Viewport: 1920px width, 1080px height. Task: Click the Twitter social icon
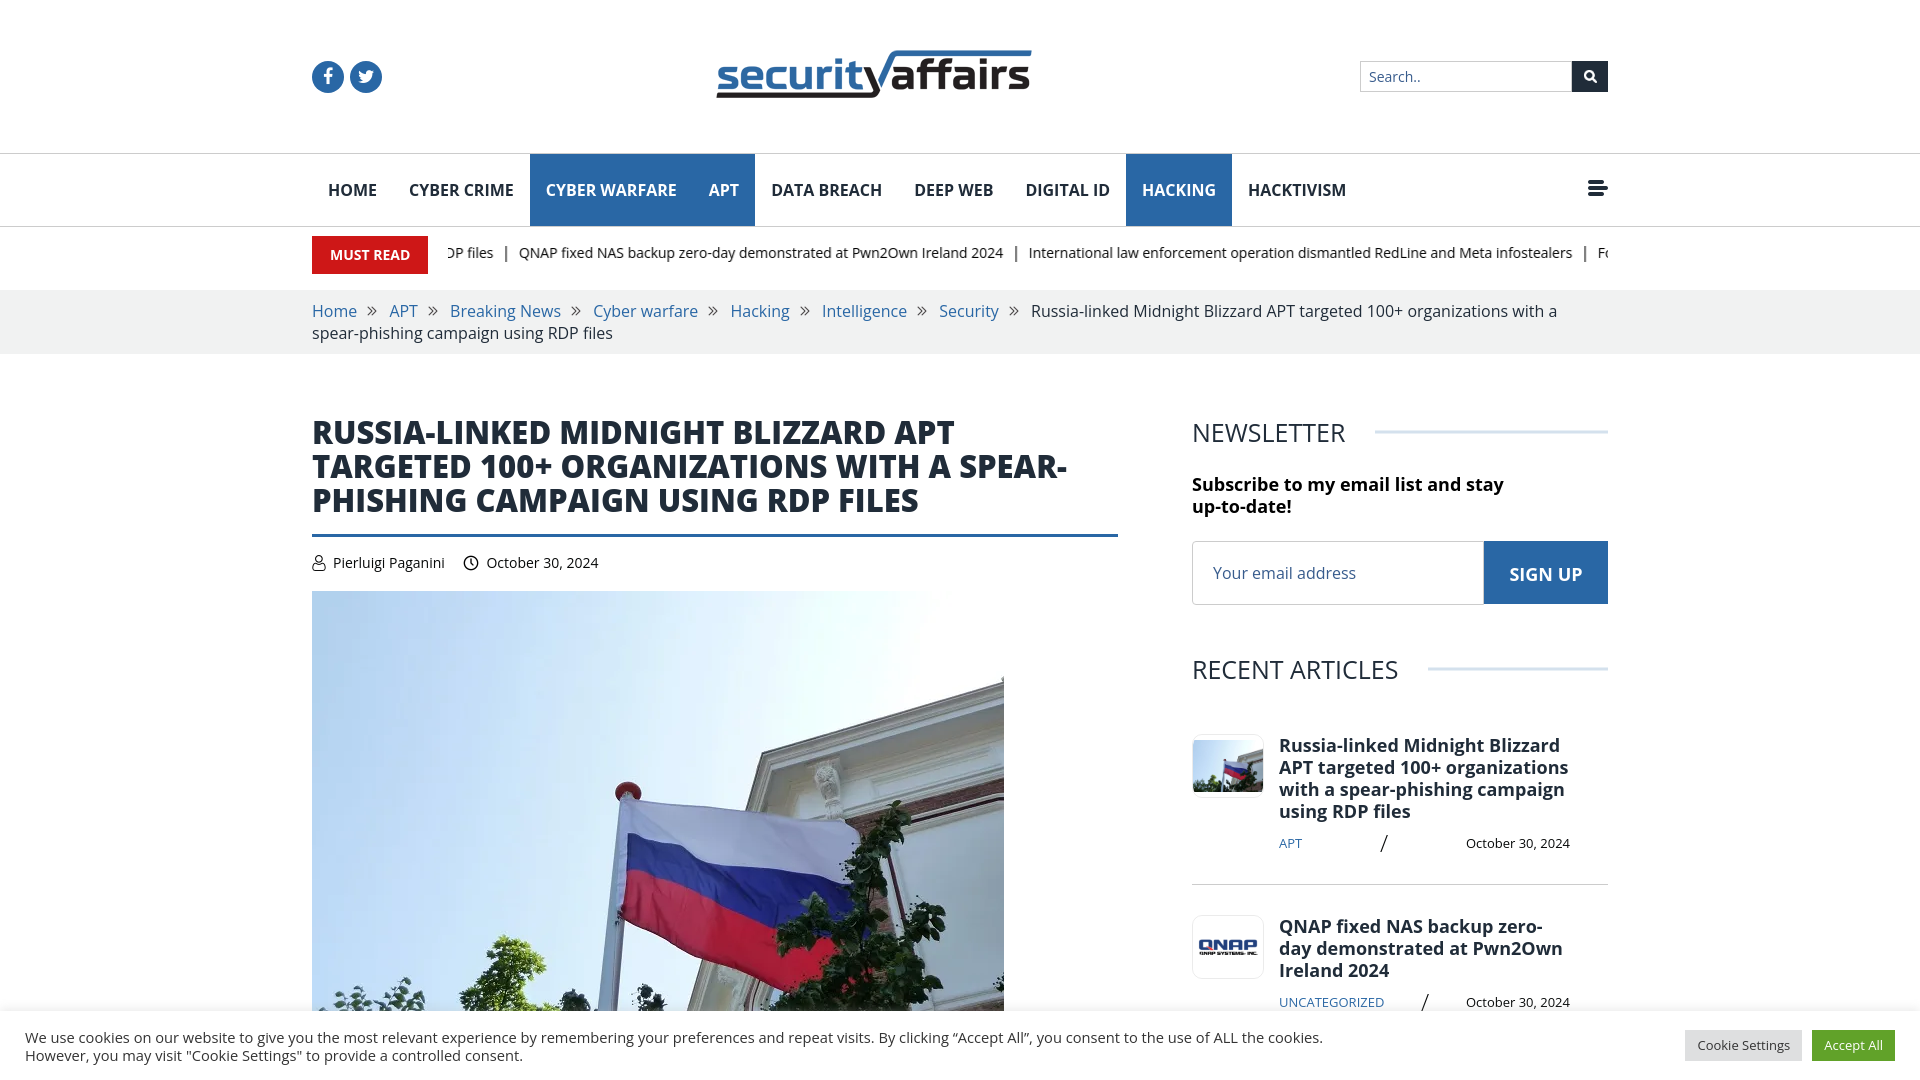click(x=365, y=76)
